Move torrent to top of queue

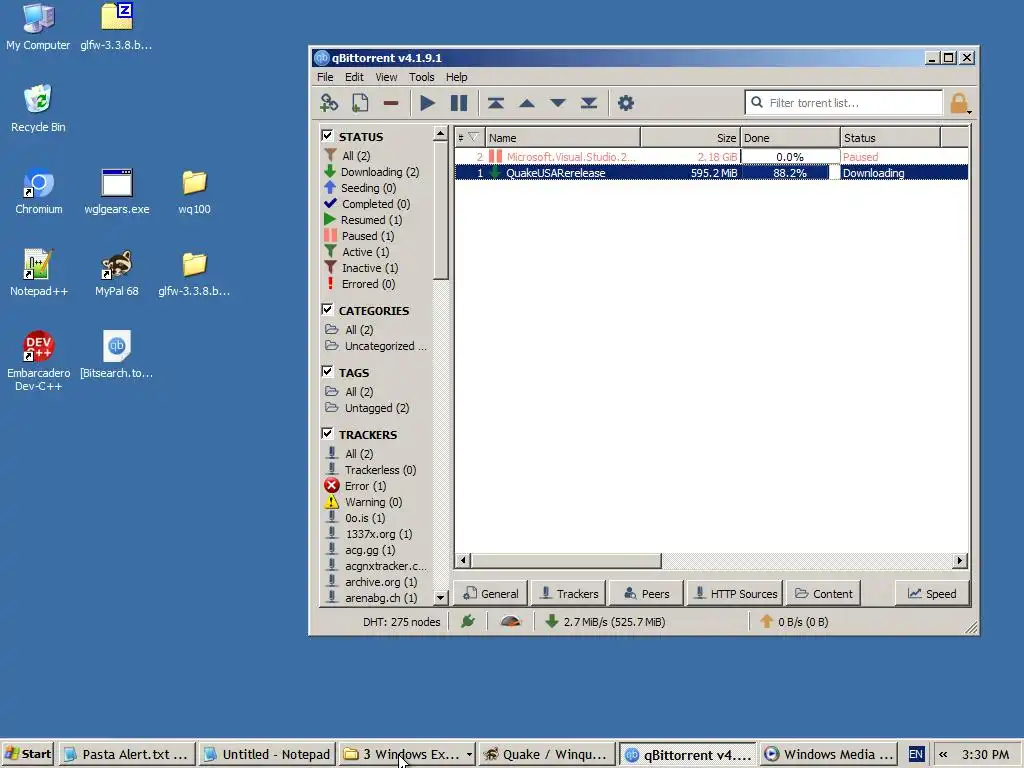496,103
